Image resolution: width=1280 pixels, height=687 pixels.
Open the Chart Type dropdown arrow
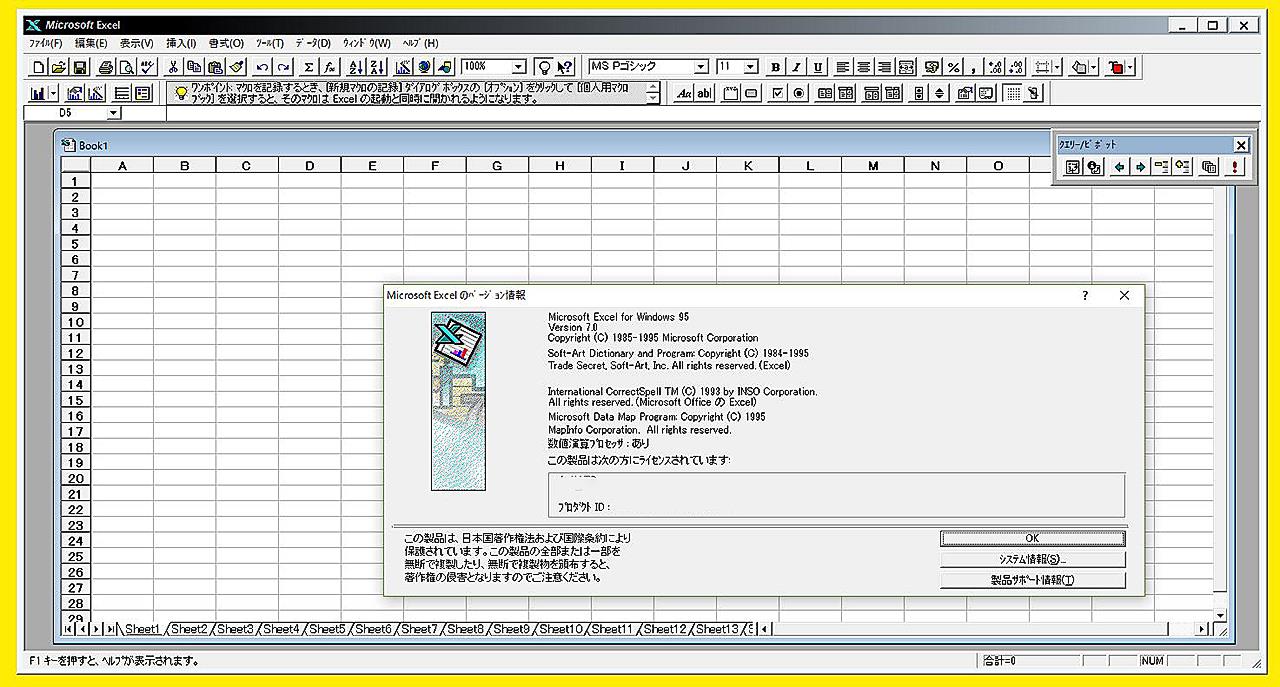(x=53, y=93)
